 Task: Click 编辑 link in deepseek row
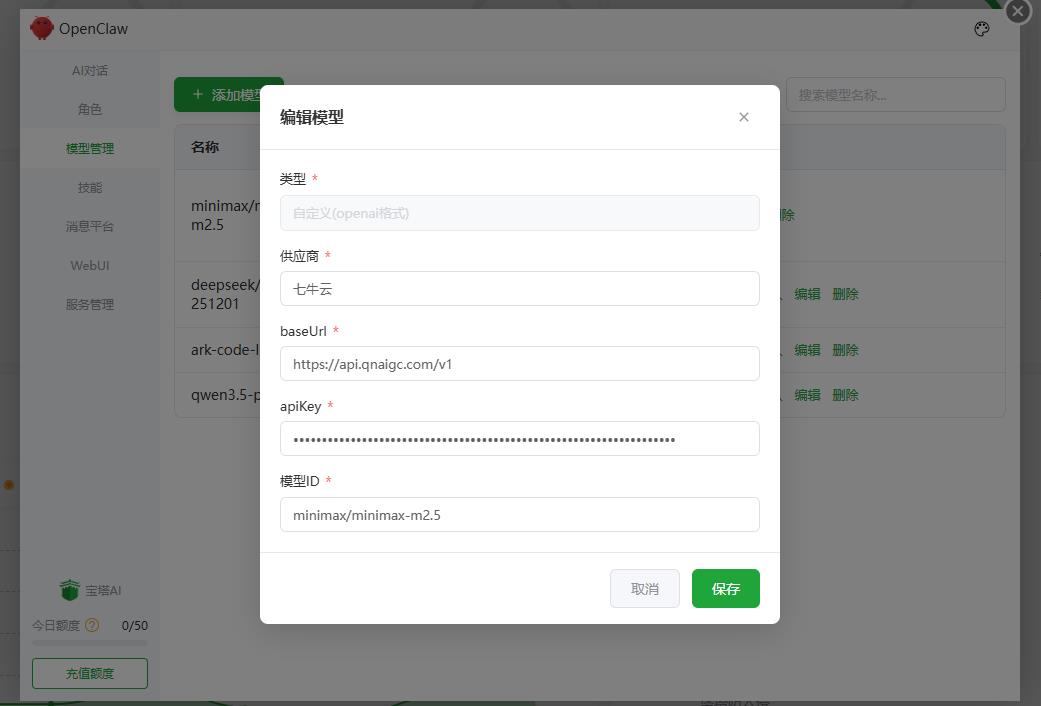[x=807, y=294]
